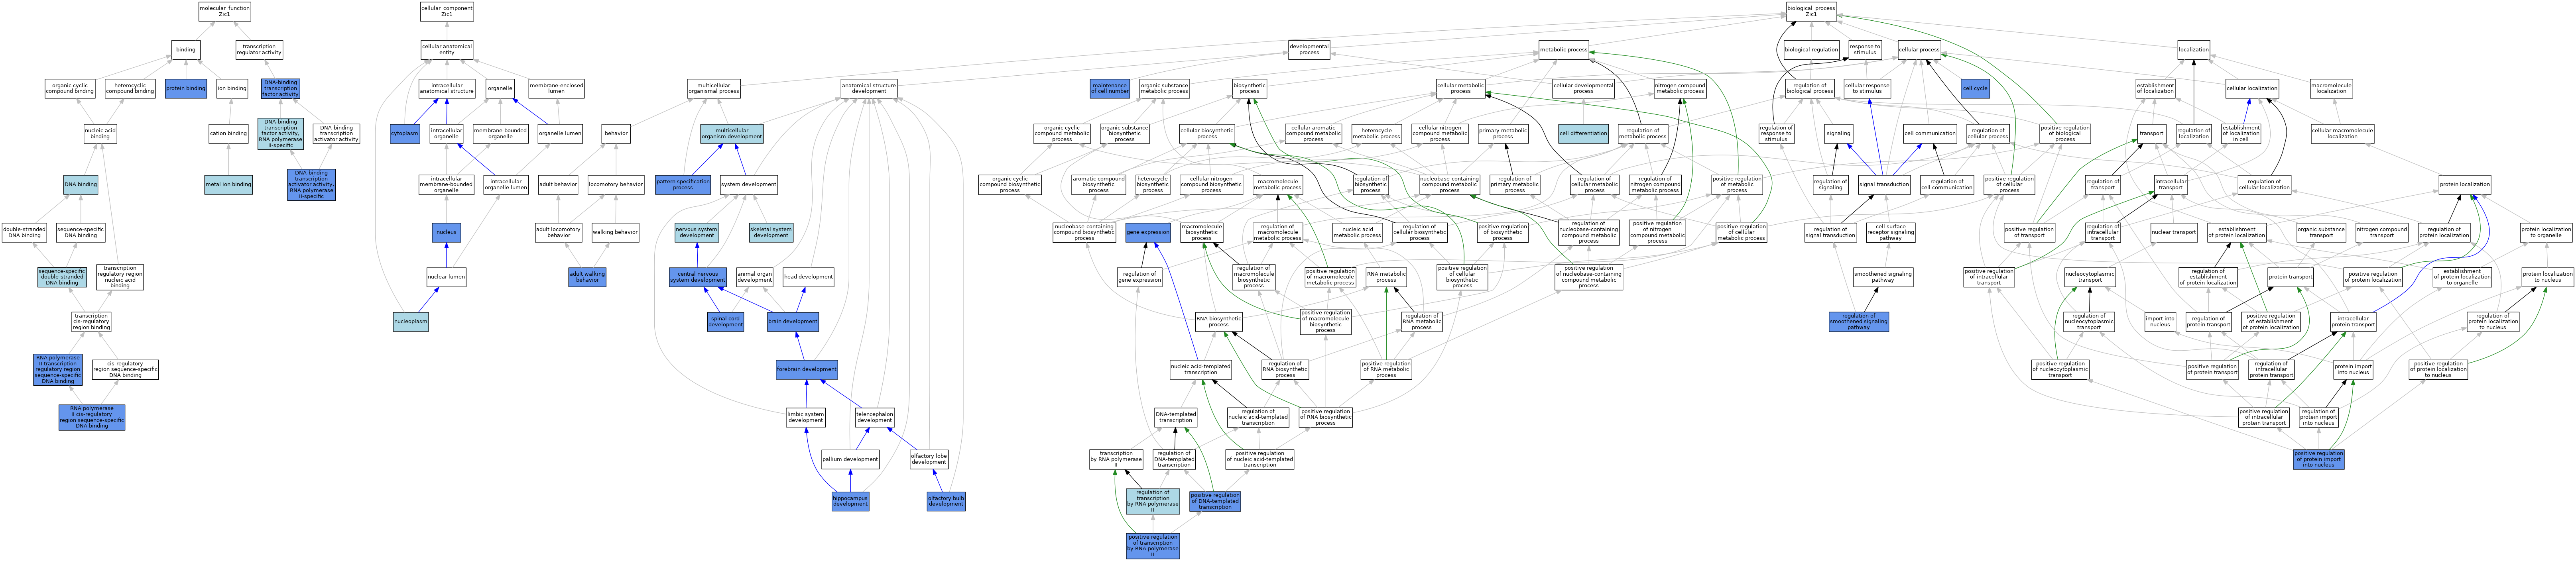This screenshot has height=561, width=2576.
Task: Click 'anatomical structure development' node
Action: [869, 88]
